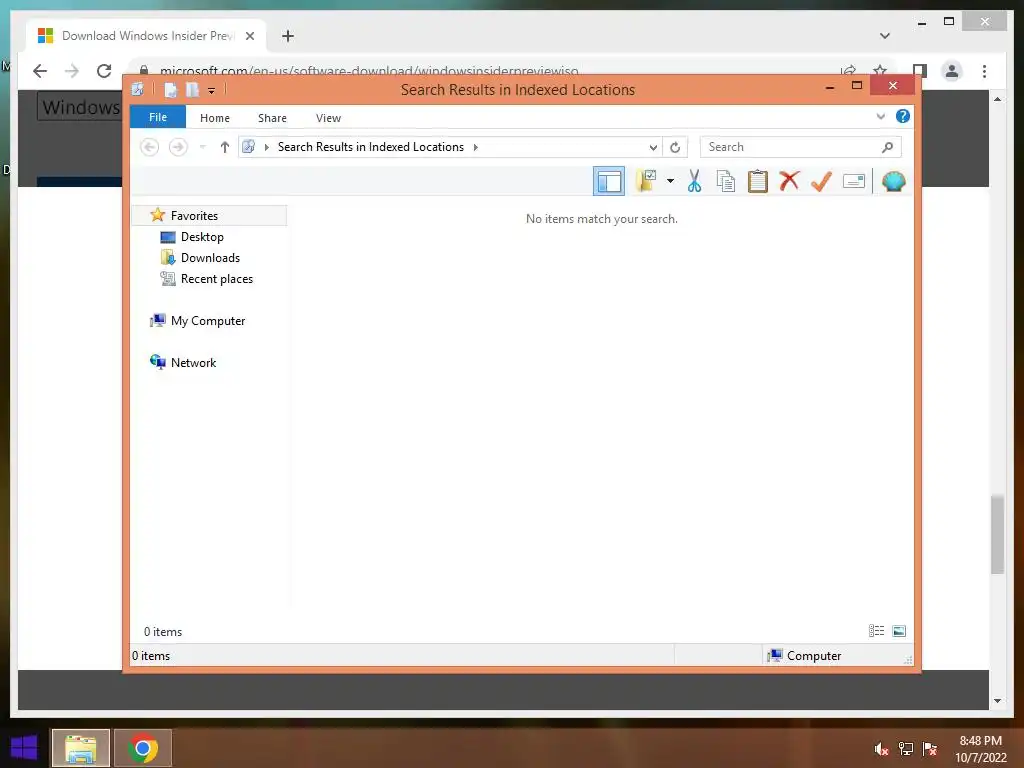Screen dimensions: 1024x768
Task: Click Chrome back arrow button
Action: [40, 71]
